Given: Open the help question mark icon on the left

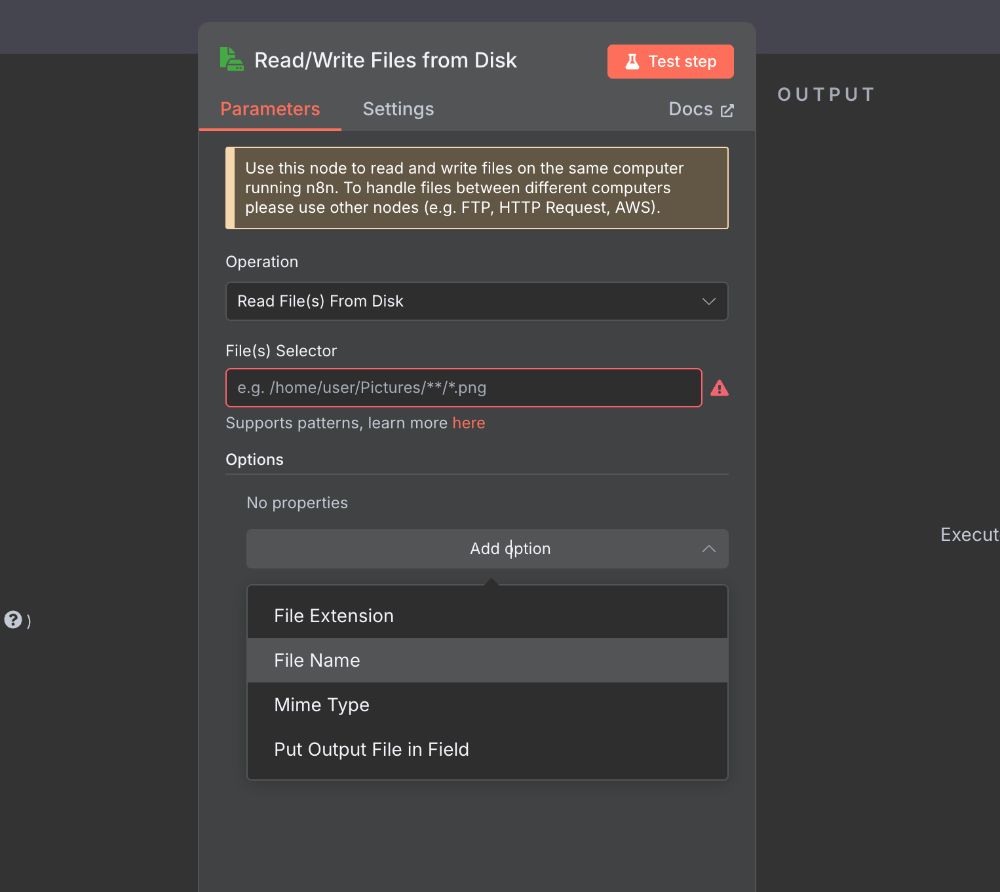Looking at the screenshot, I should (x=14, y=621).
